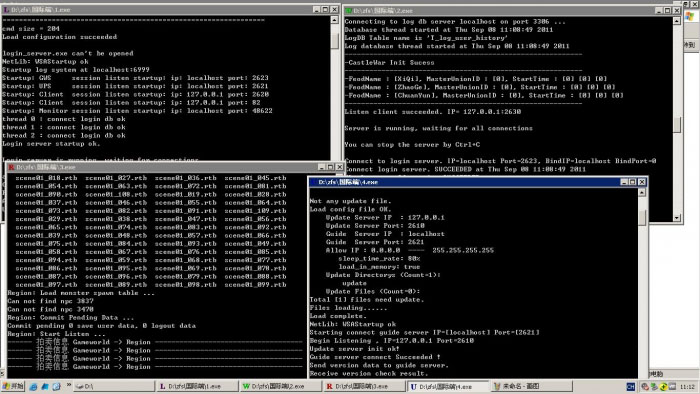The width and height of the screenshot is (700, 394).
Task: Click the third quick launch icon
Action: 56,386
